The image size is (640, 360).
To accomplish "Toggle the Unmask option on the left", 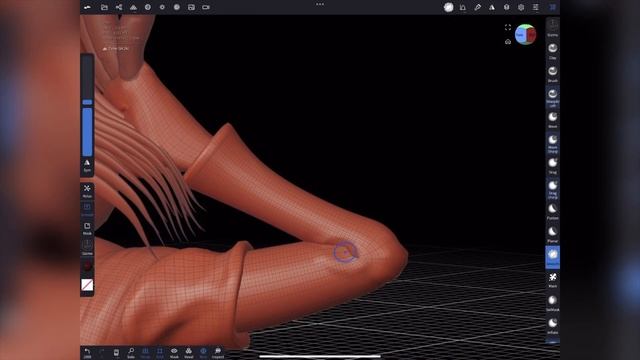I will [x=87, y=209].
